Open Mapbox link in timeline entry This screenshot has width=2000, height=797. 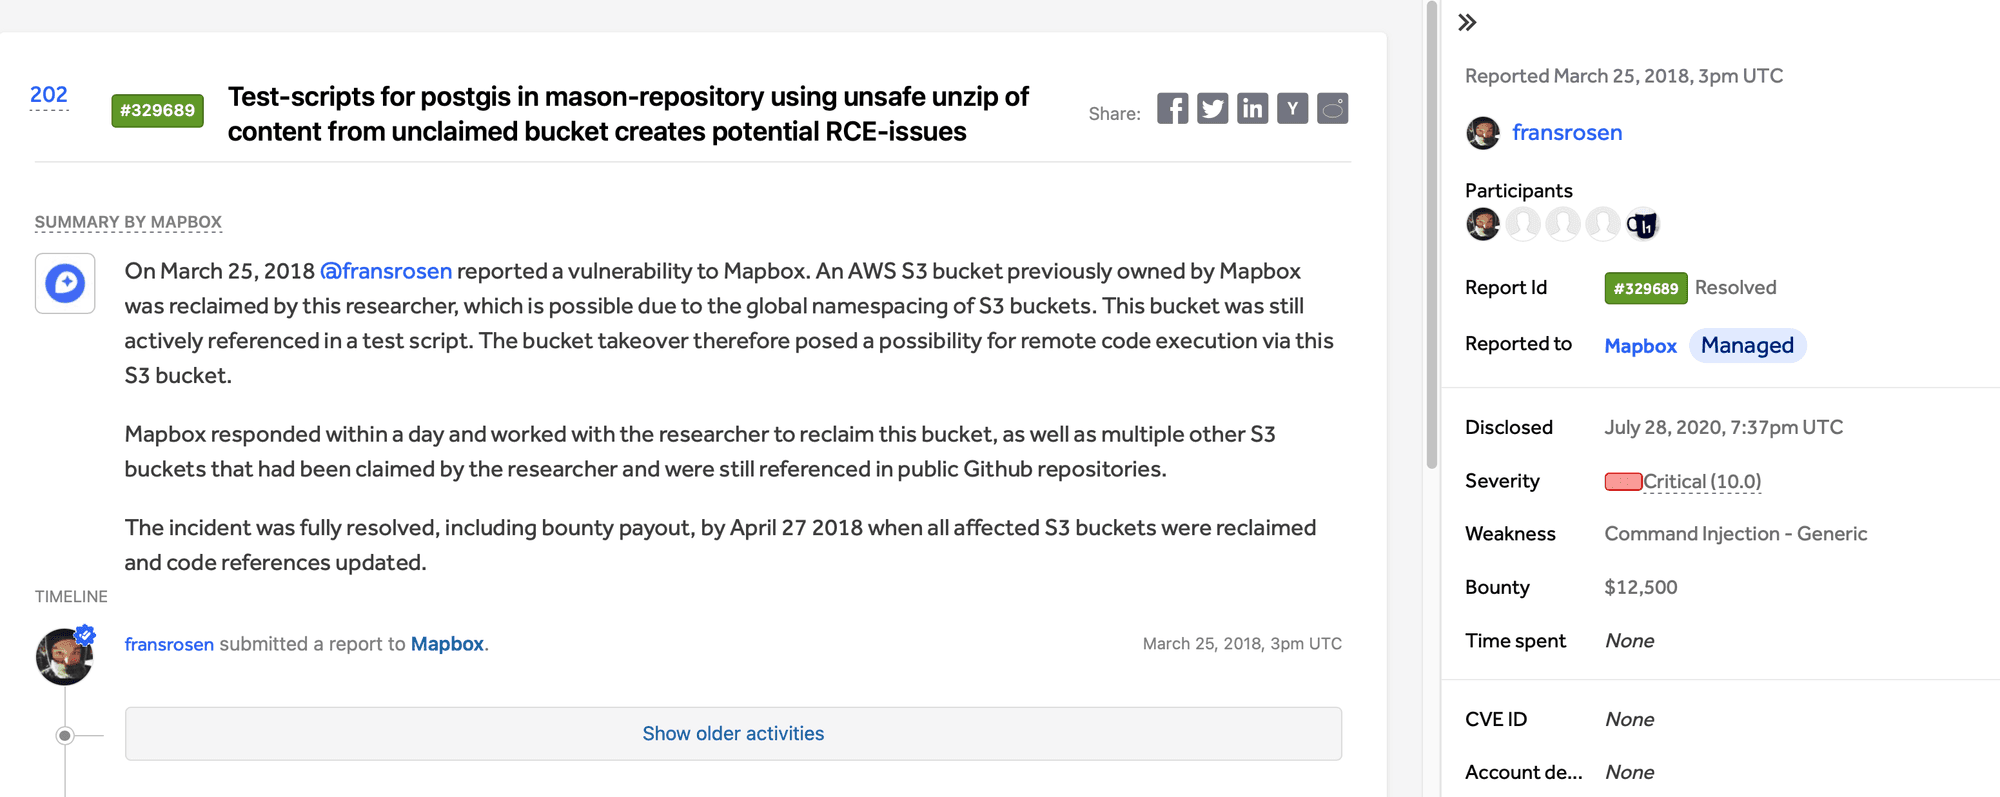pyautogui.click(x=447, y=644)
